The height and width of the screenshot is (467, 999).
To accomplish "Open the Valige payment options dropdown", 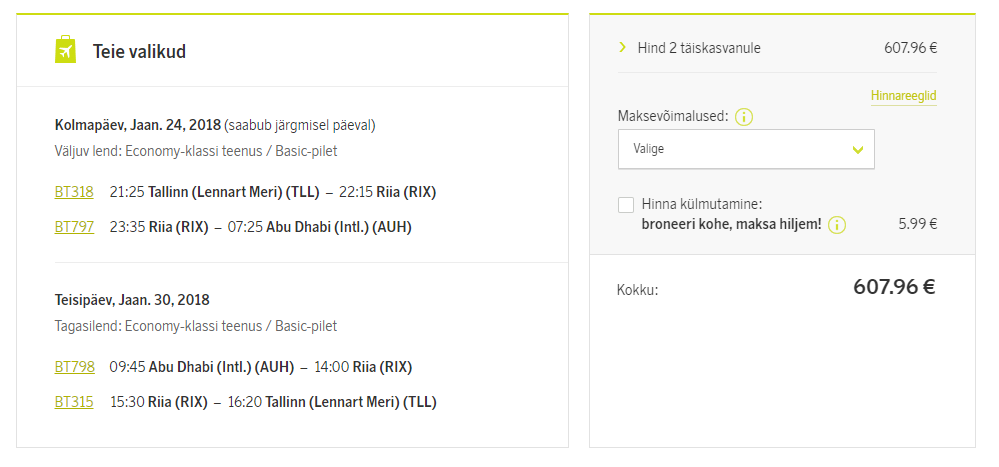I will [x=746, y=149].
